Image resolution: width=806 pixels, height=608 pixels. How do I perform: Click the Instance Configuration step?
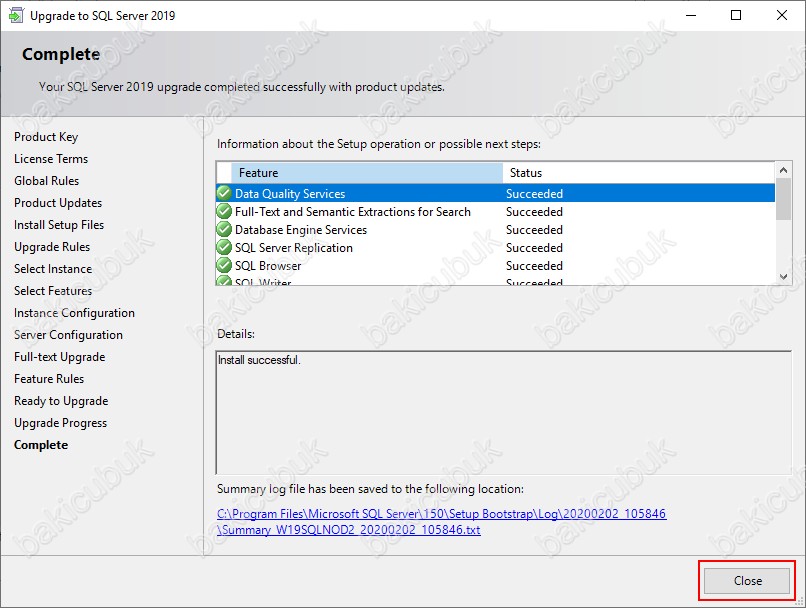coord(74,313)
